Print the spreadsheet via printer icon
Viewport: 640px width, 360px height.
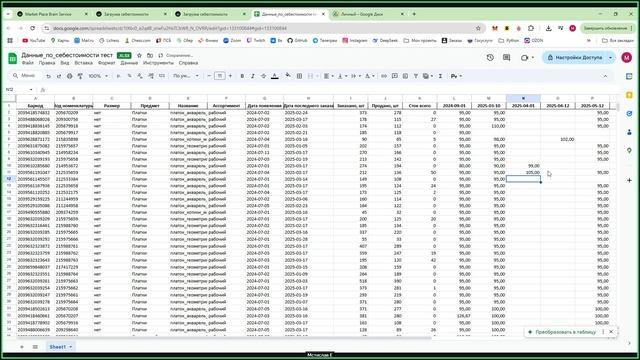69,76
